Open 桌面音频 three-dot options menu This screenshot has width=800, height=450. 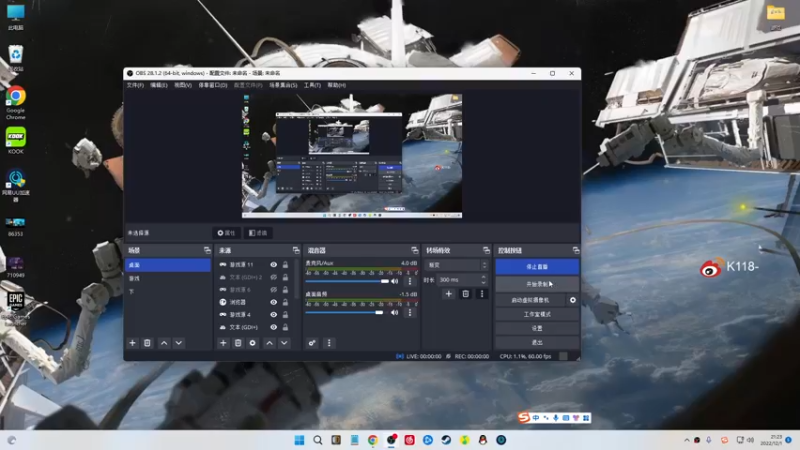point(410,312)
